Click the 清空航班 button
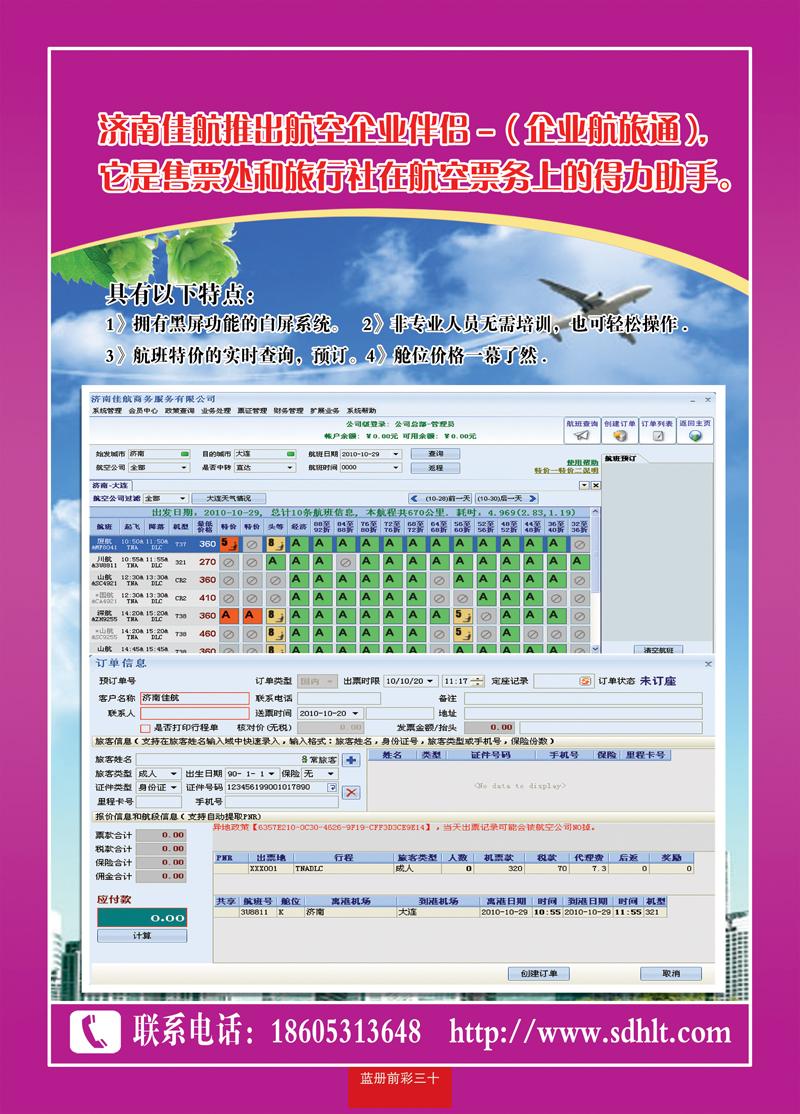800x1114 pixels. pos(658,649)
